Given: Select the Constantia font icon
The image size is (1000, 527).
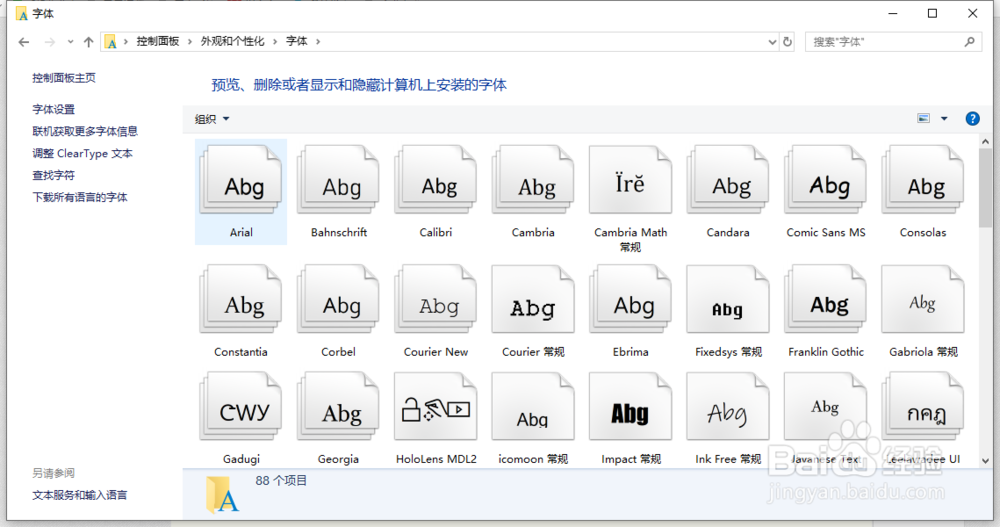Looking at the screenshot, I should pyautogui.click(x=240, y=299).
